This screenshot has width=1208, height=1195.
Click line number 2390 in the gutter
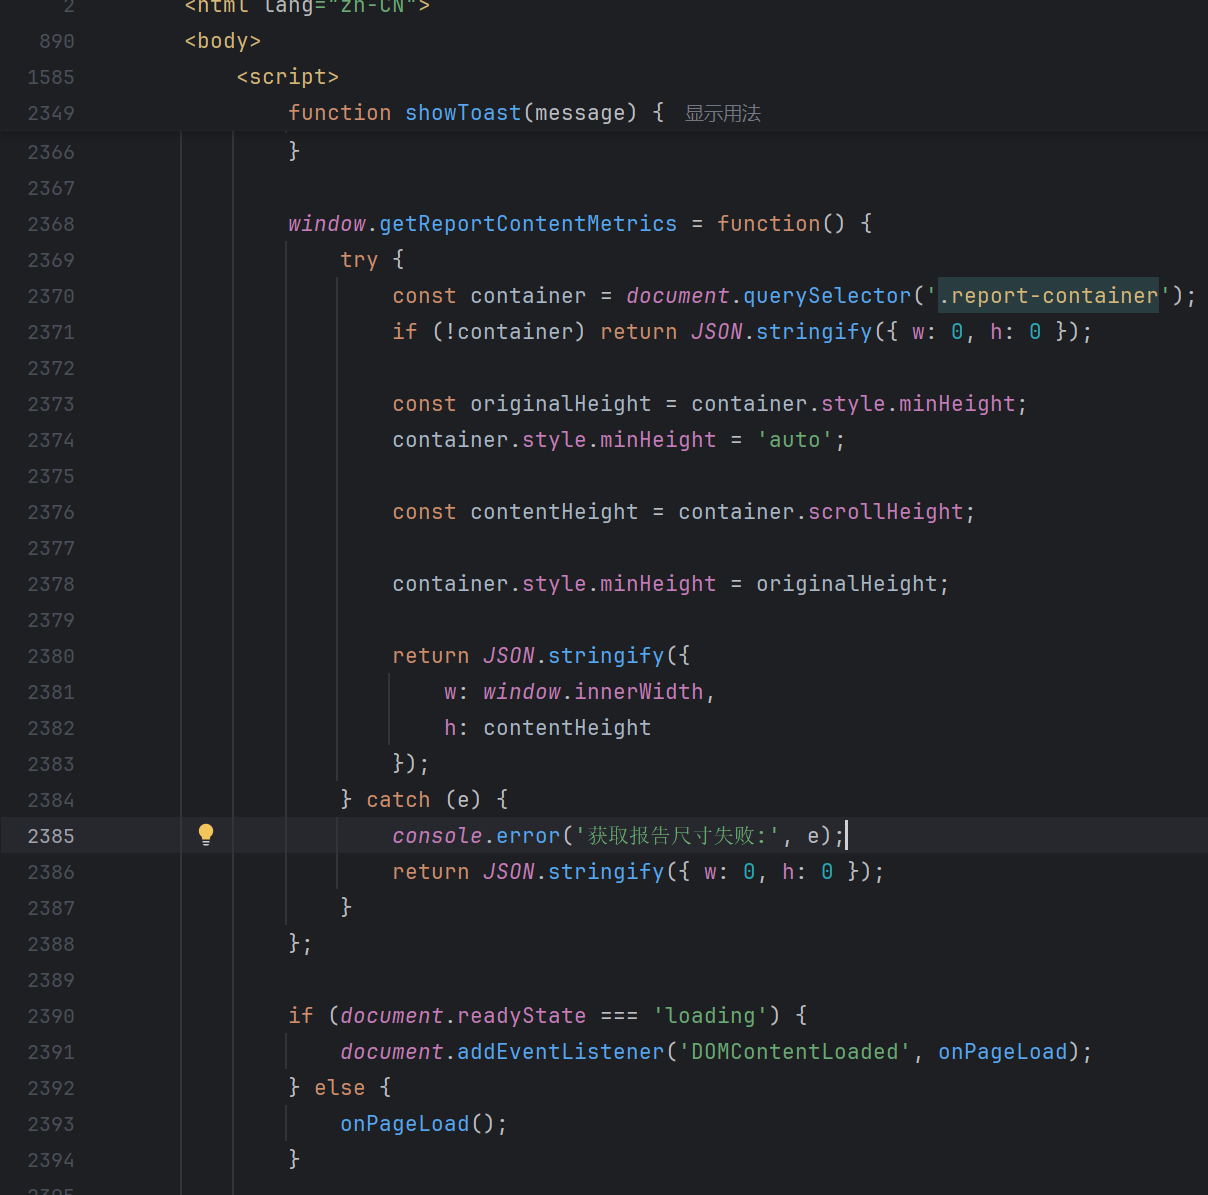[x=51, y=1016]
